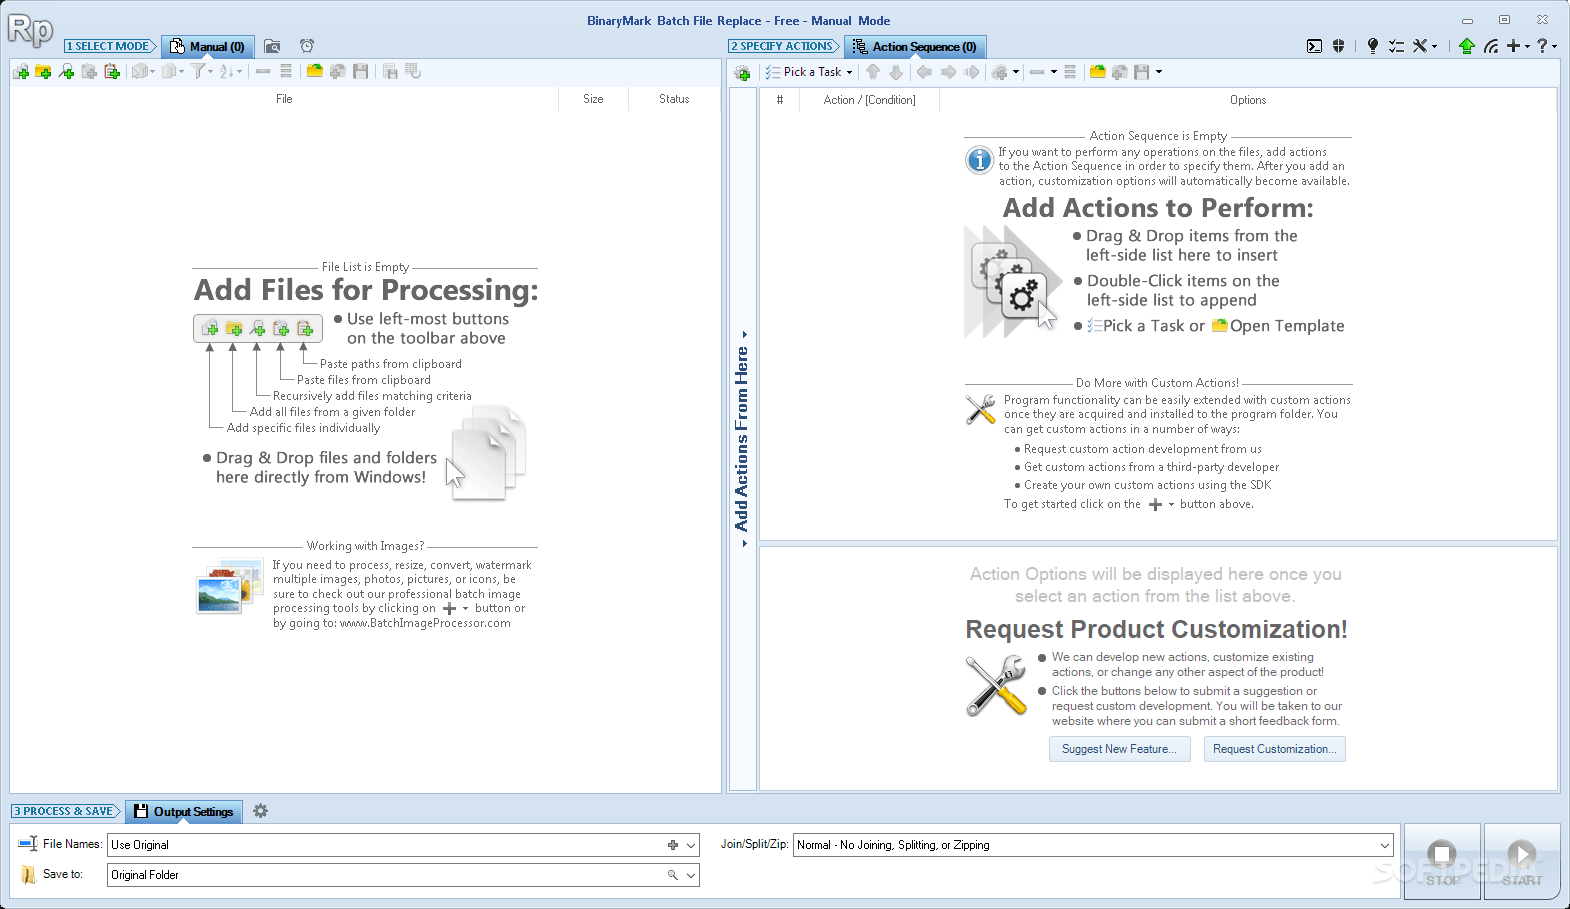Click the Add folder files toolbar icon
The width and height of the screenshot is (1570, 909).
click(x=43, y=72)
